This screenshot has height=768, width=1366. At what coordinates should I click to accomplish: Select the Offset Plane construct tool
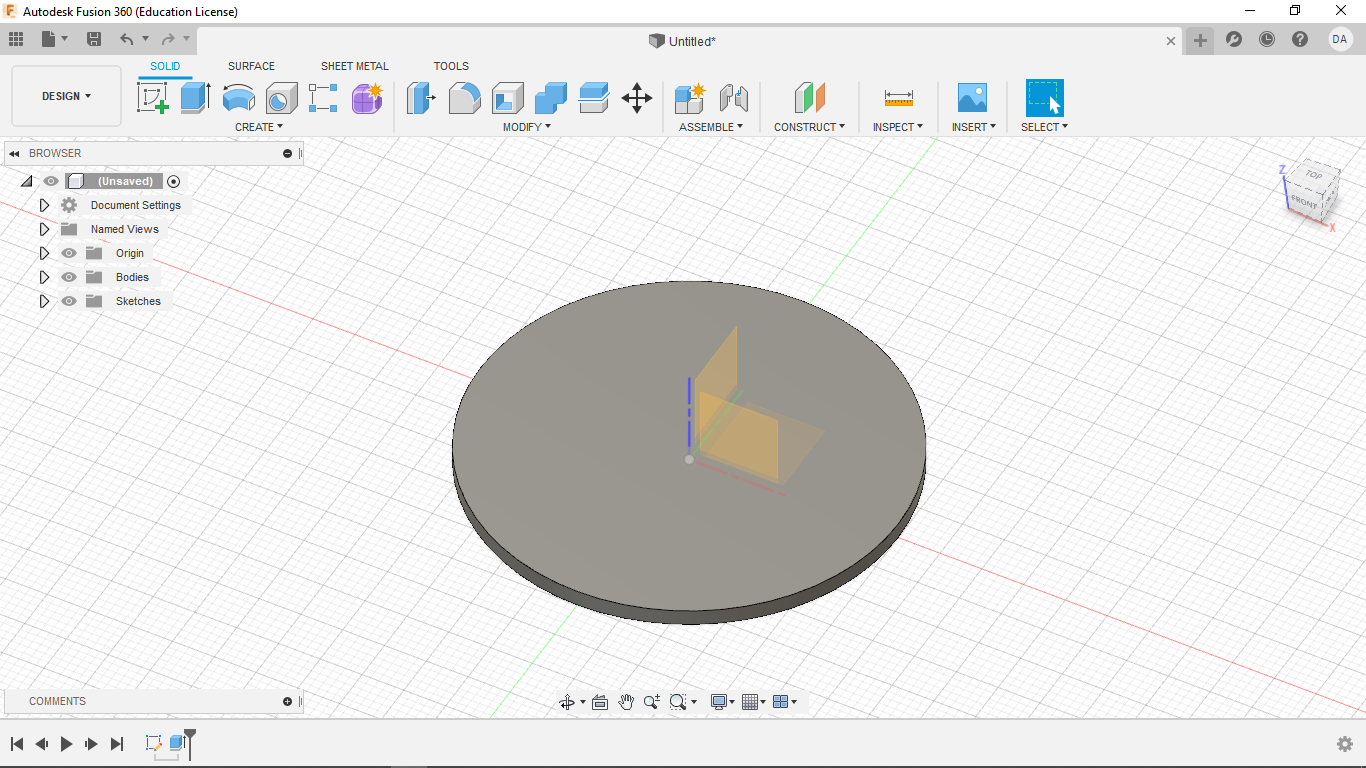coord(809,98)
